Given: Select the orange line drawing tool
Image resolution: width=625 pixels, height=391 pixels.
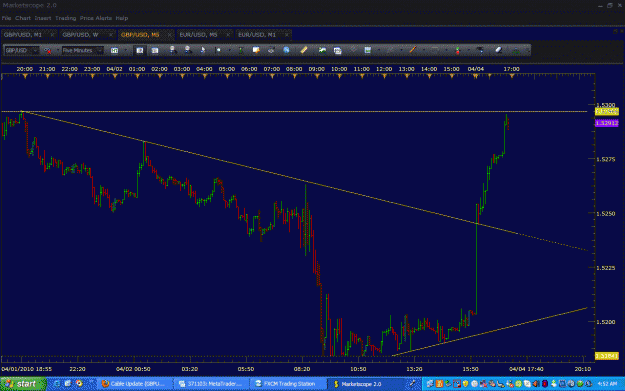Looking at the screenshot, I should (x=413, y=51).
